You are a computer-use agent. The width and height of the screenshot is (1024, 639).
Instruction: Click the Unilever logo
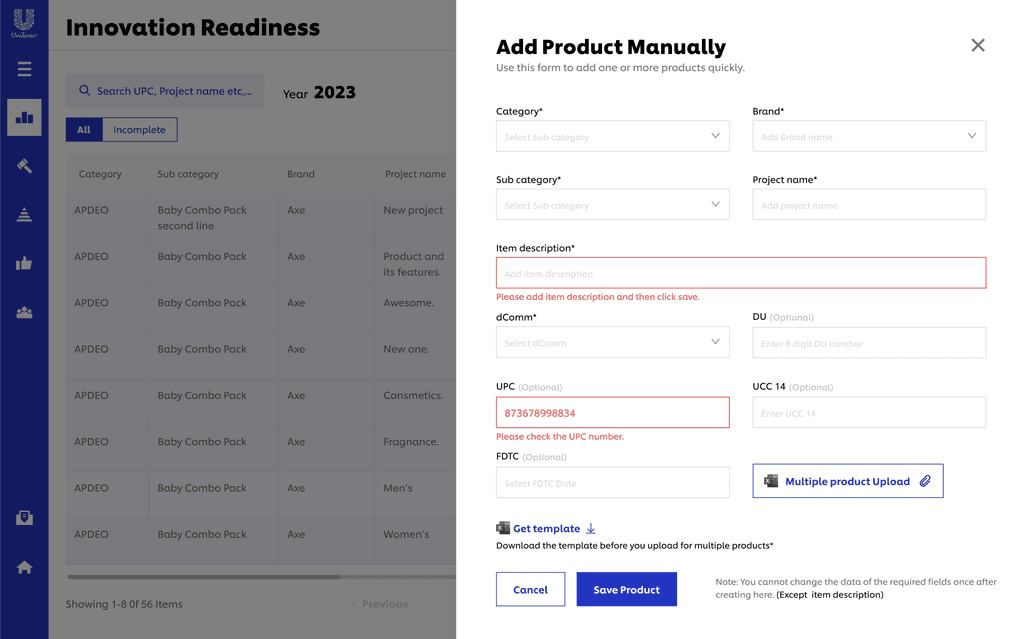(24, 24)
